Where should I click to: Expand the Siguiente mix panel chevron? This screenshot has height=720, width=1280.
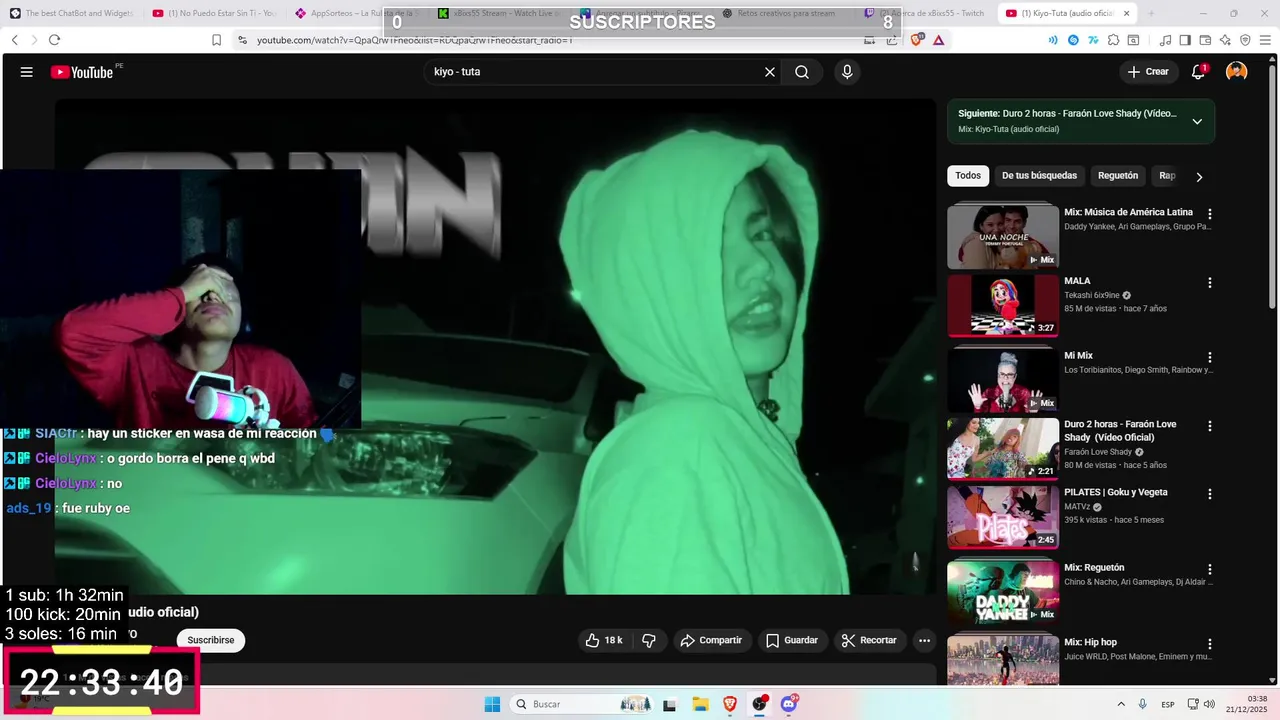pos(1197,122)
